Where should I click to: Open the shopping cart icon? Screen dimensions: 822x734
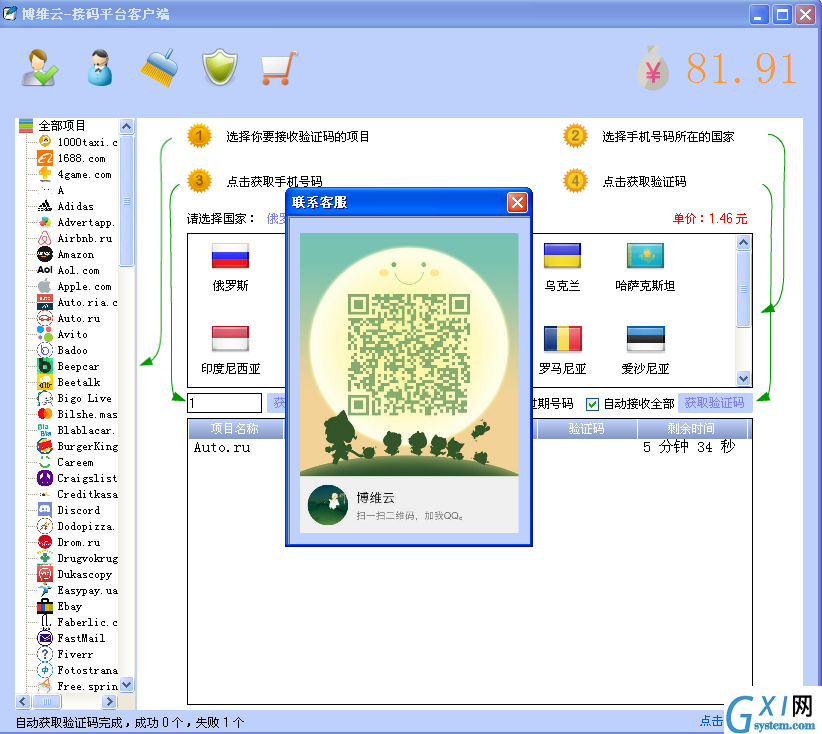279,67
